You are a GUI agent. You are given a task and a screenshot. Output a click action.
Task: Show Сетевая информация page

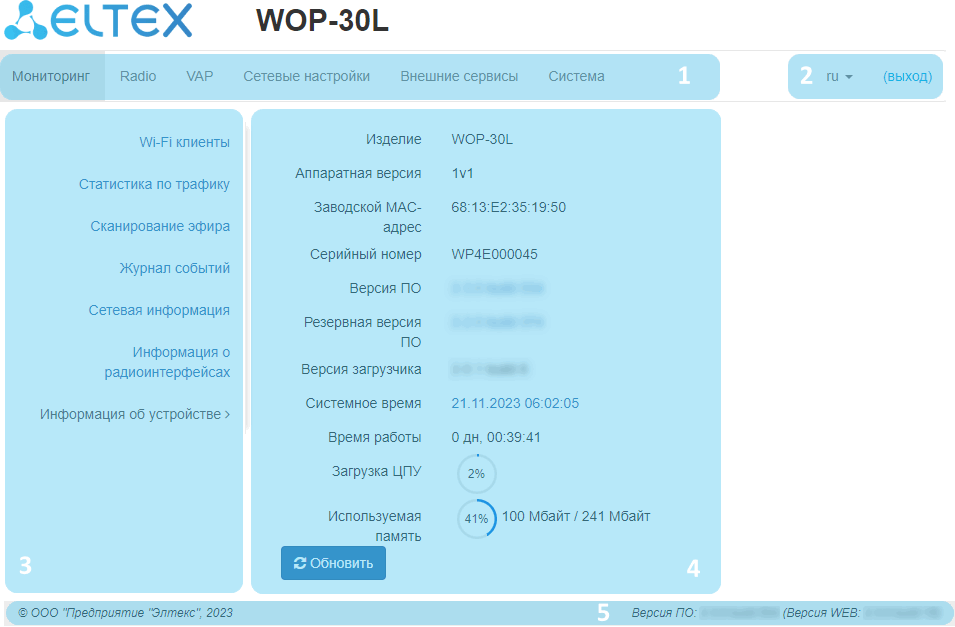(x=159, y=310)
